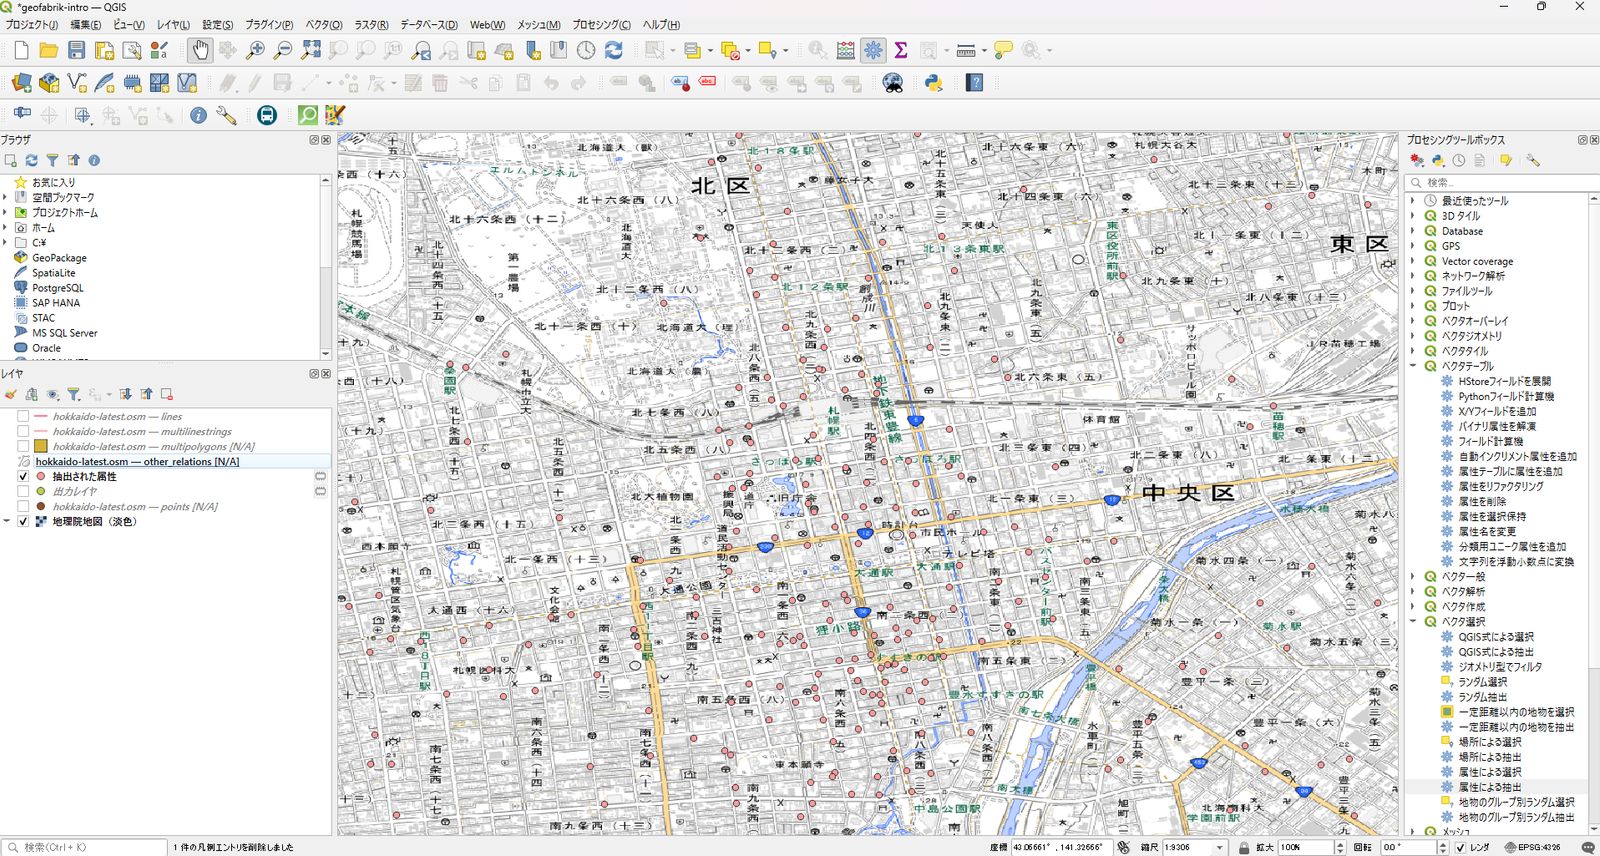Open the Python console icon
The width and height of the screenshot is (1600, 856).
click(x=934, y=83)
